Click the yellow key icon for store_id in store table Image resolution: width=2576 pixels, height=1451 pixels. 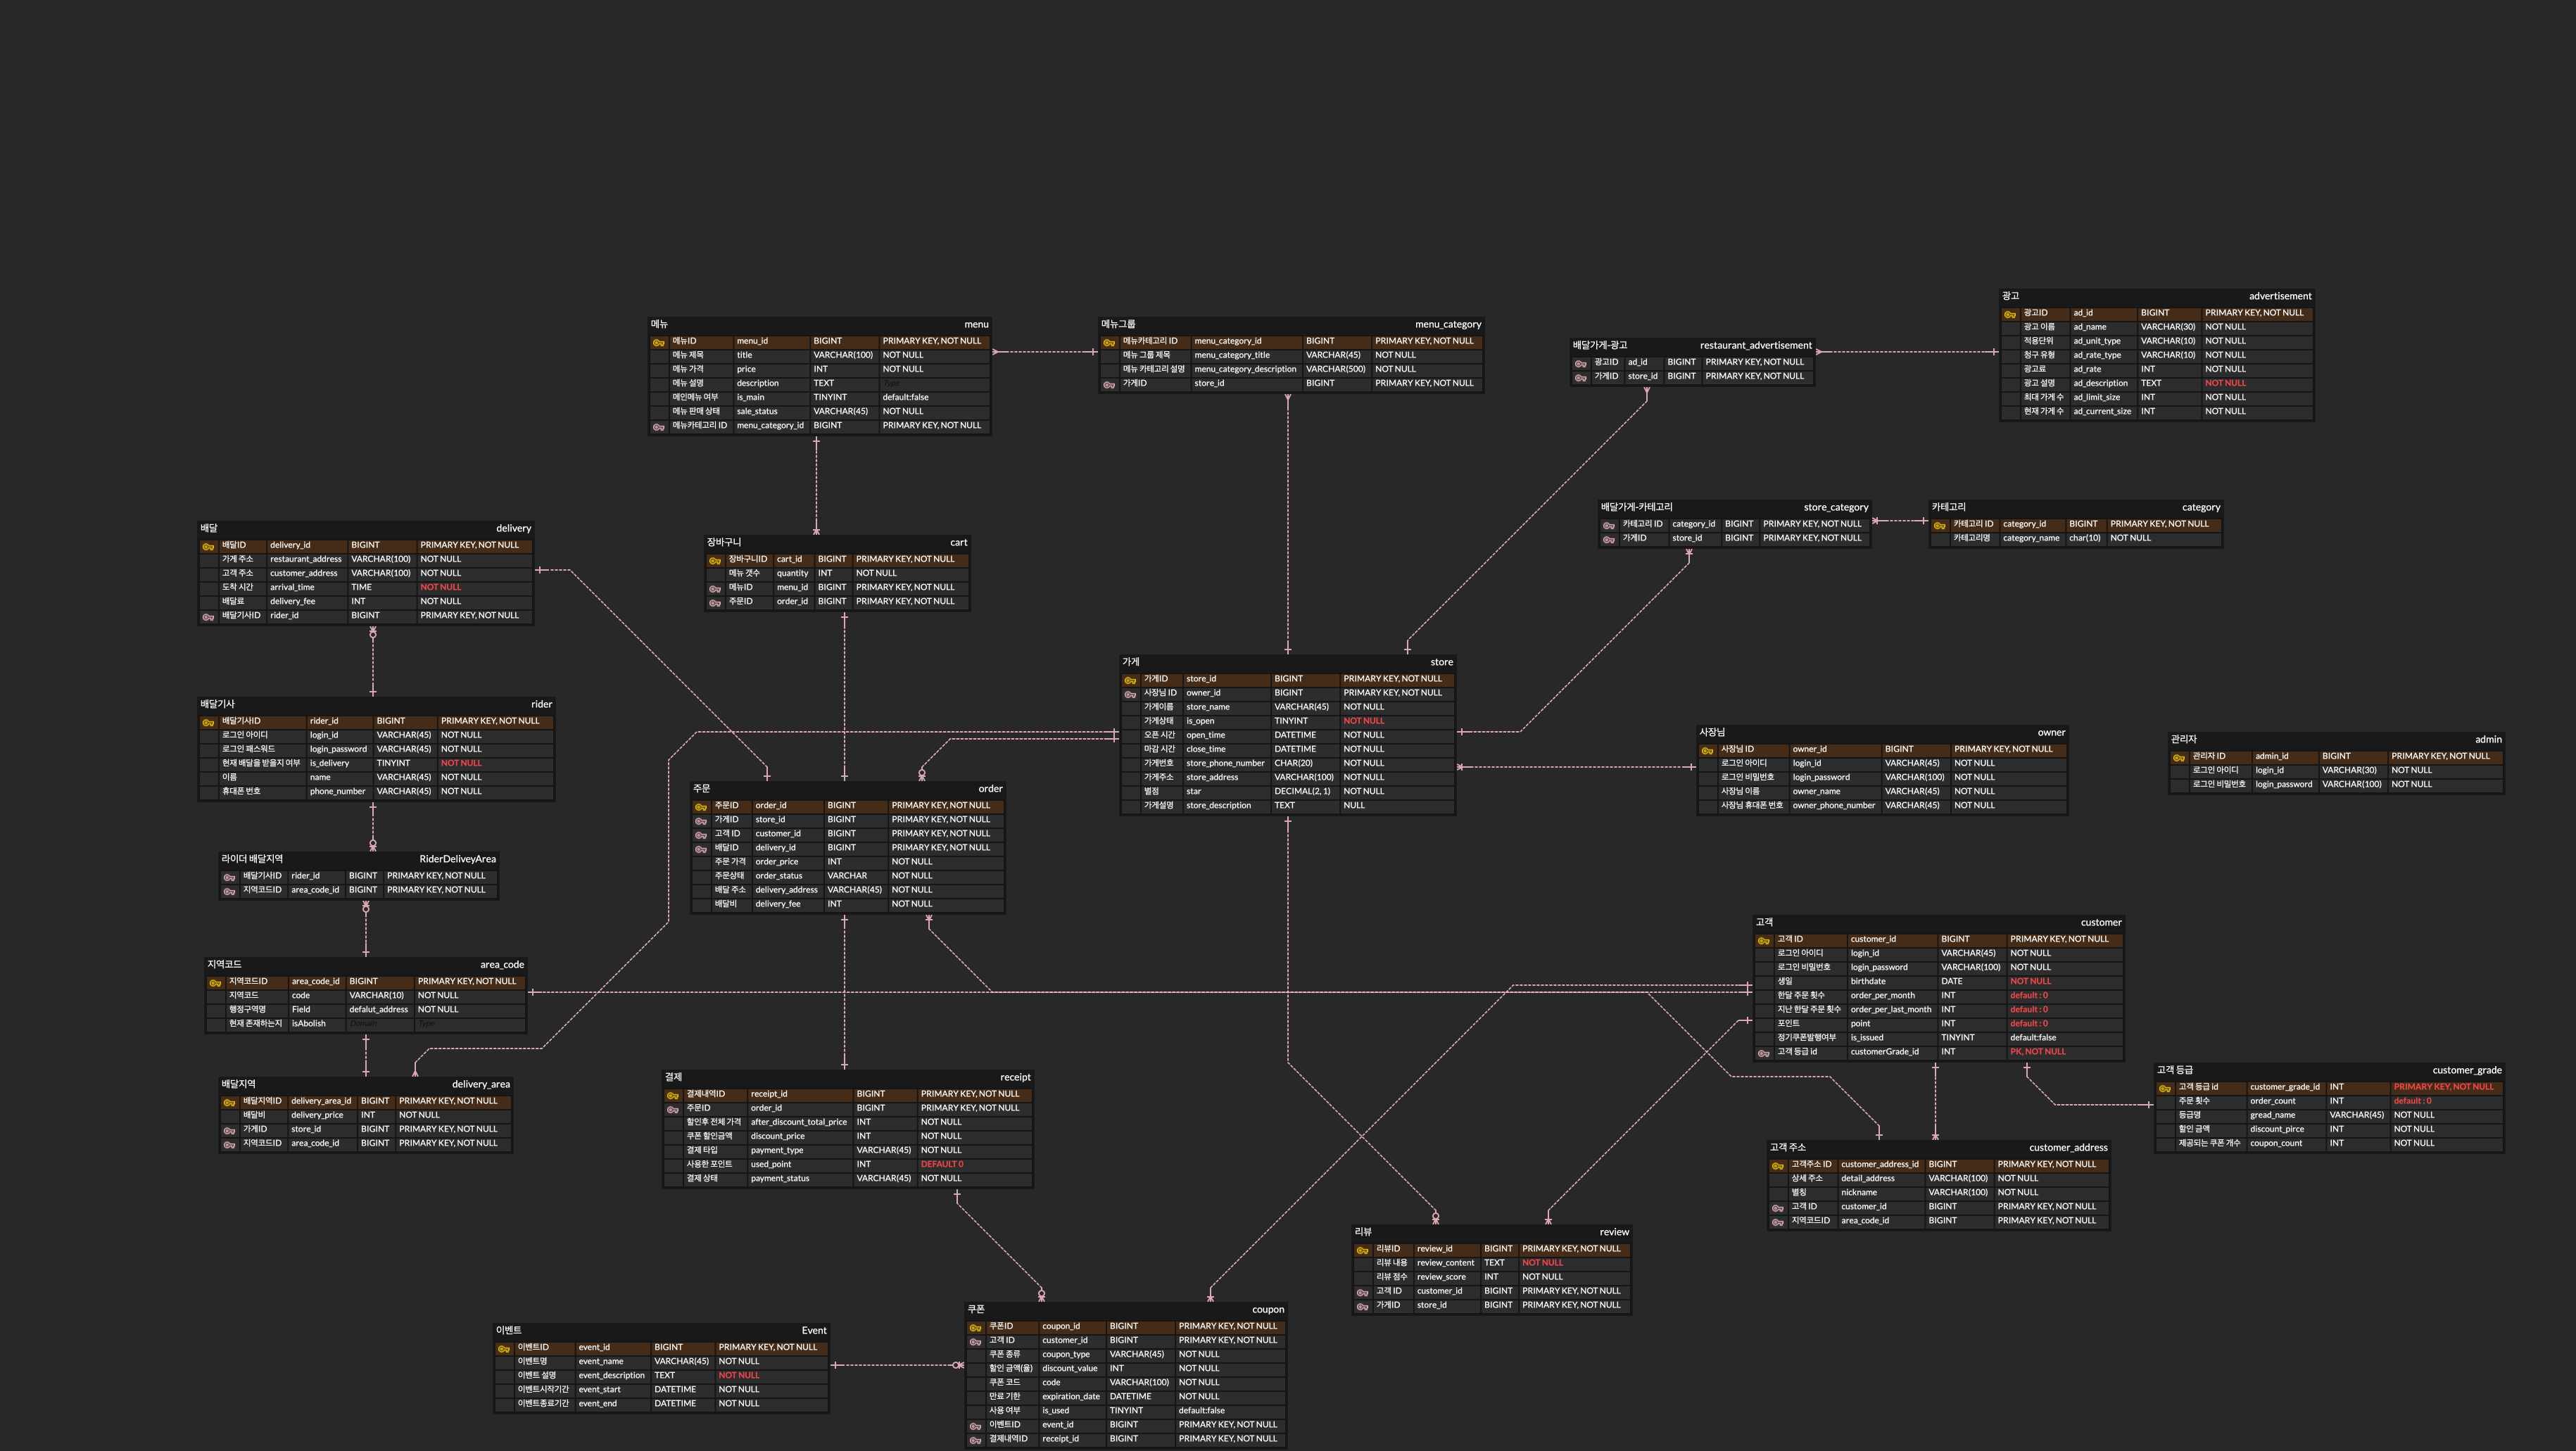[1130, 680]
